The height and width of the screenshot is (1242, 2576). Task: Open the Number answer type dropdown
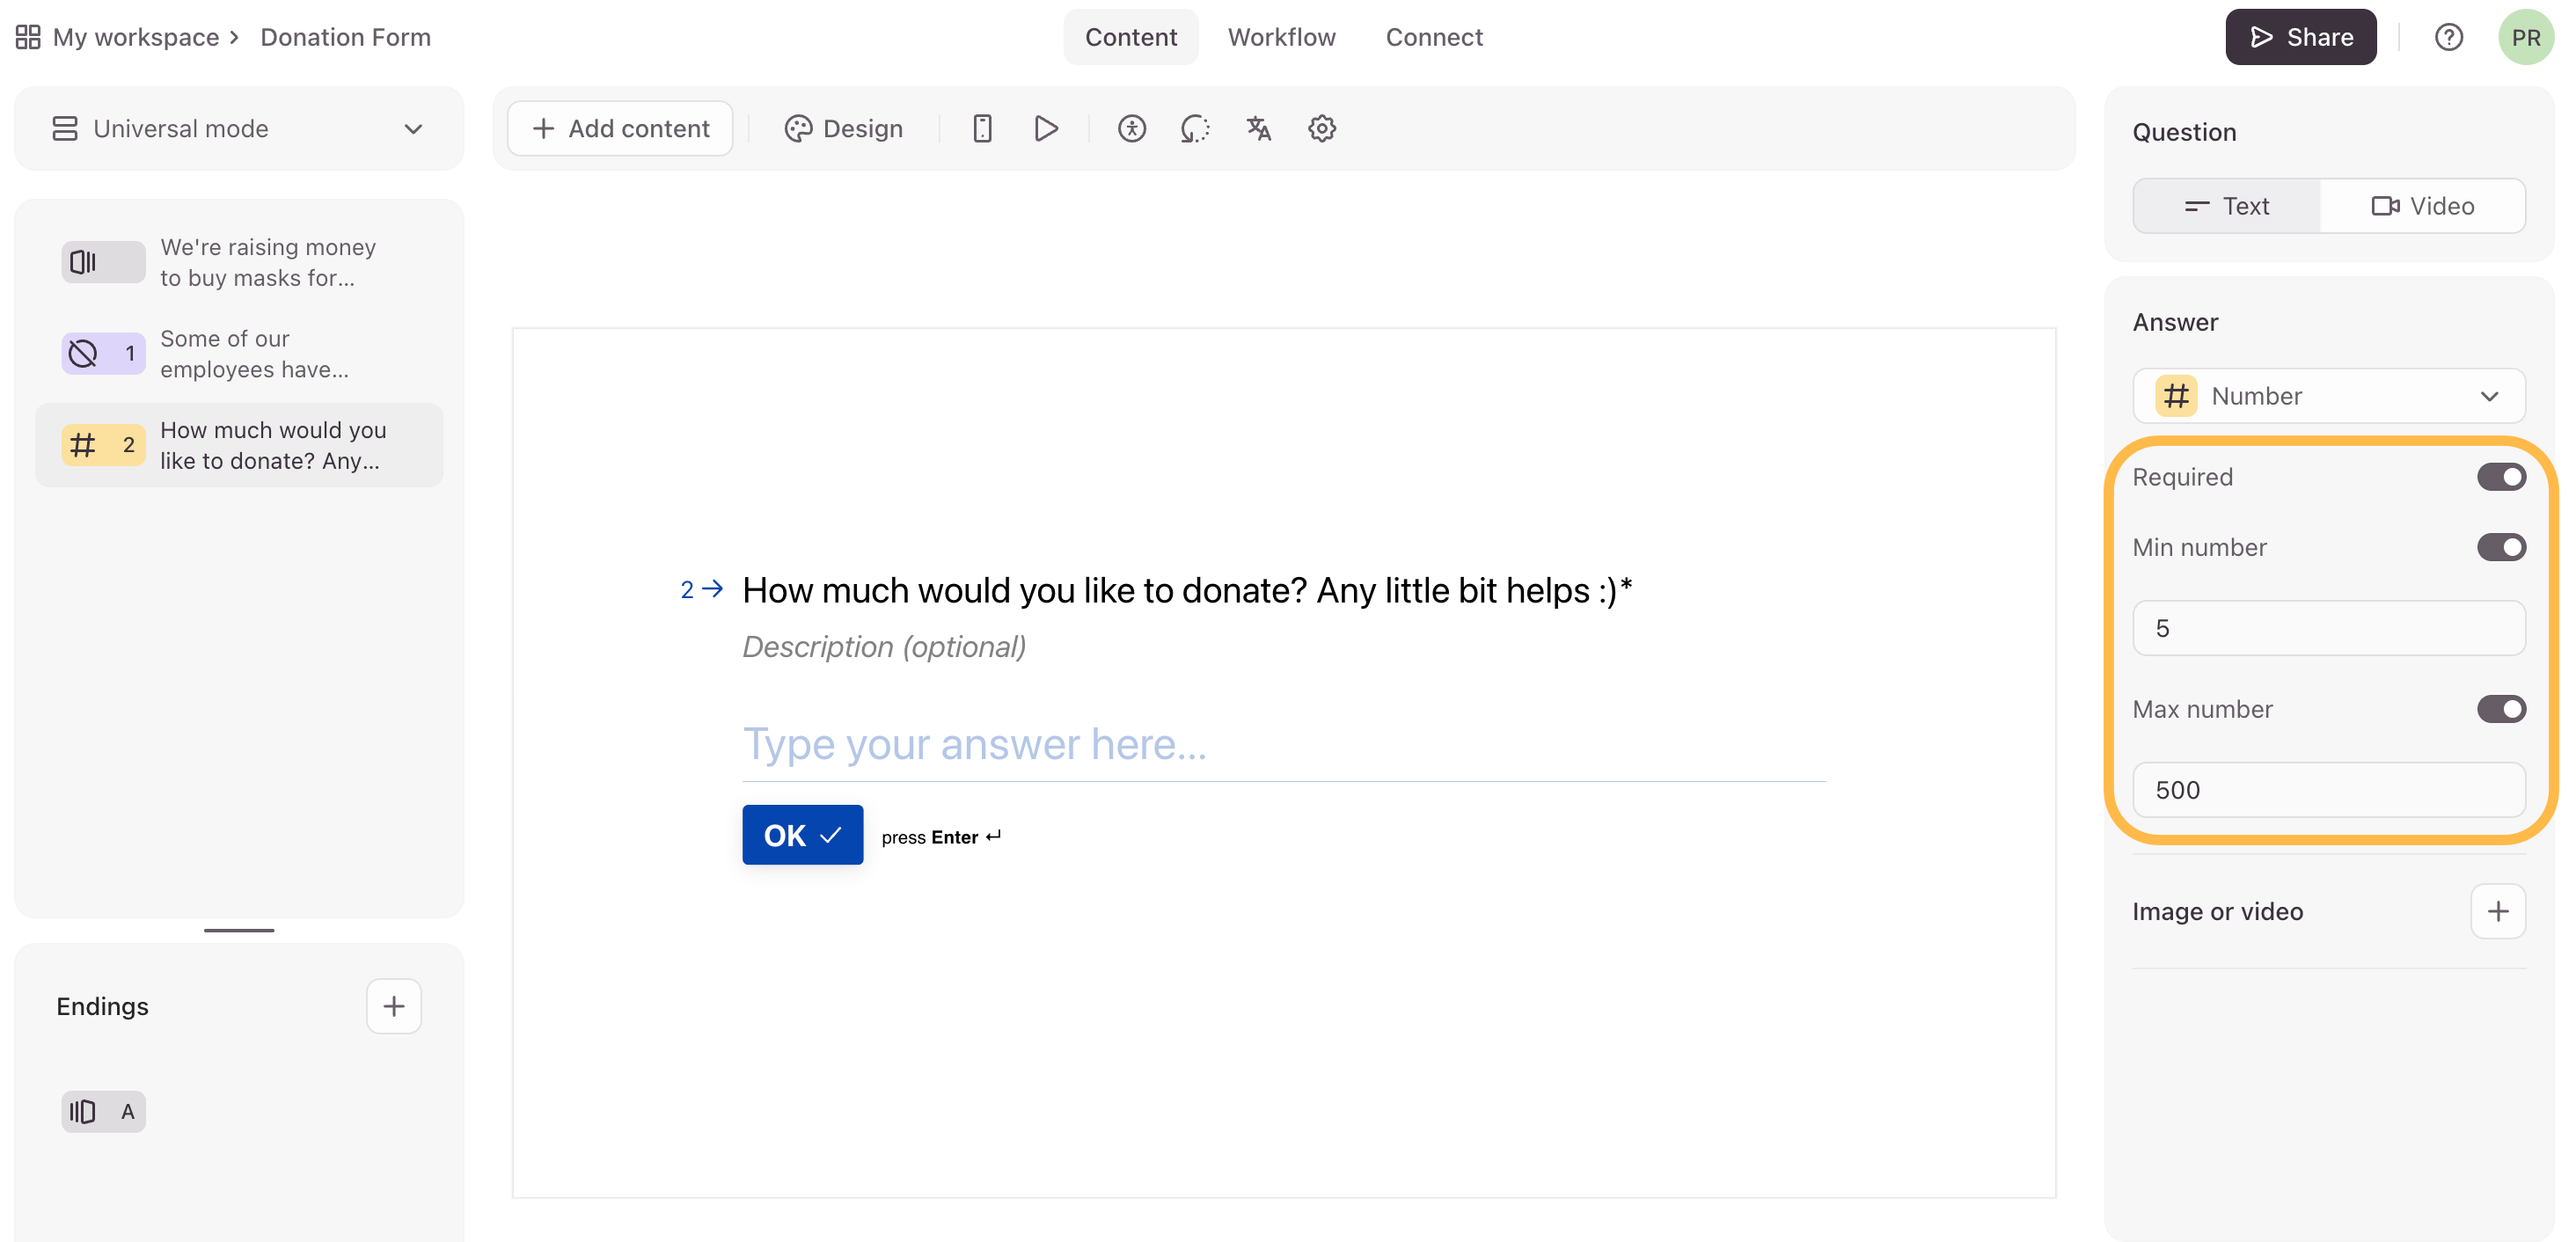(2328, 396)
